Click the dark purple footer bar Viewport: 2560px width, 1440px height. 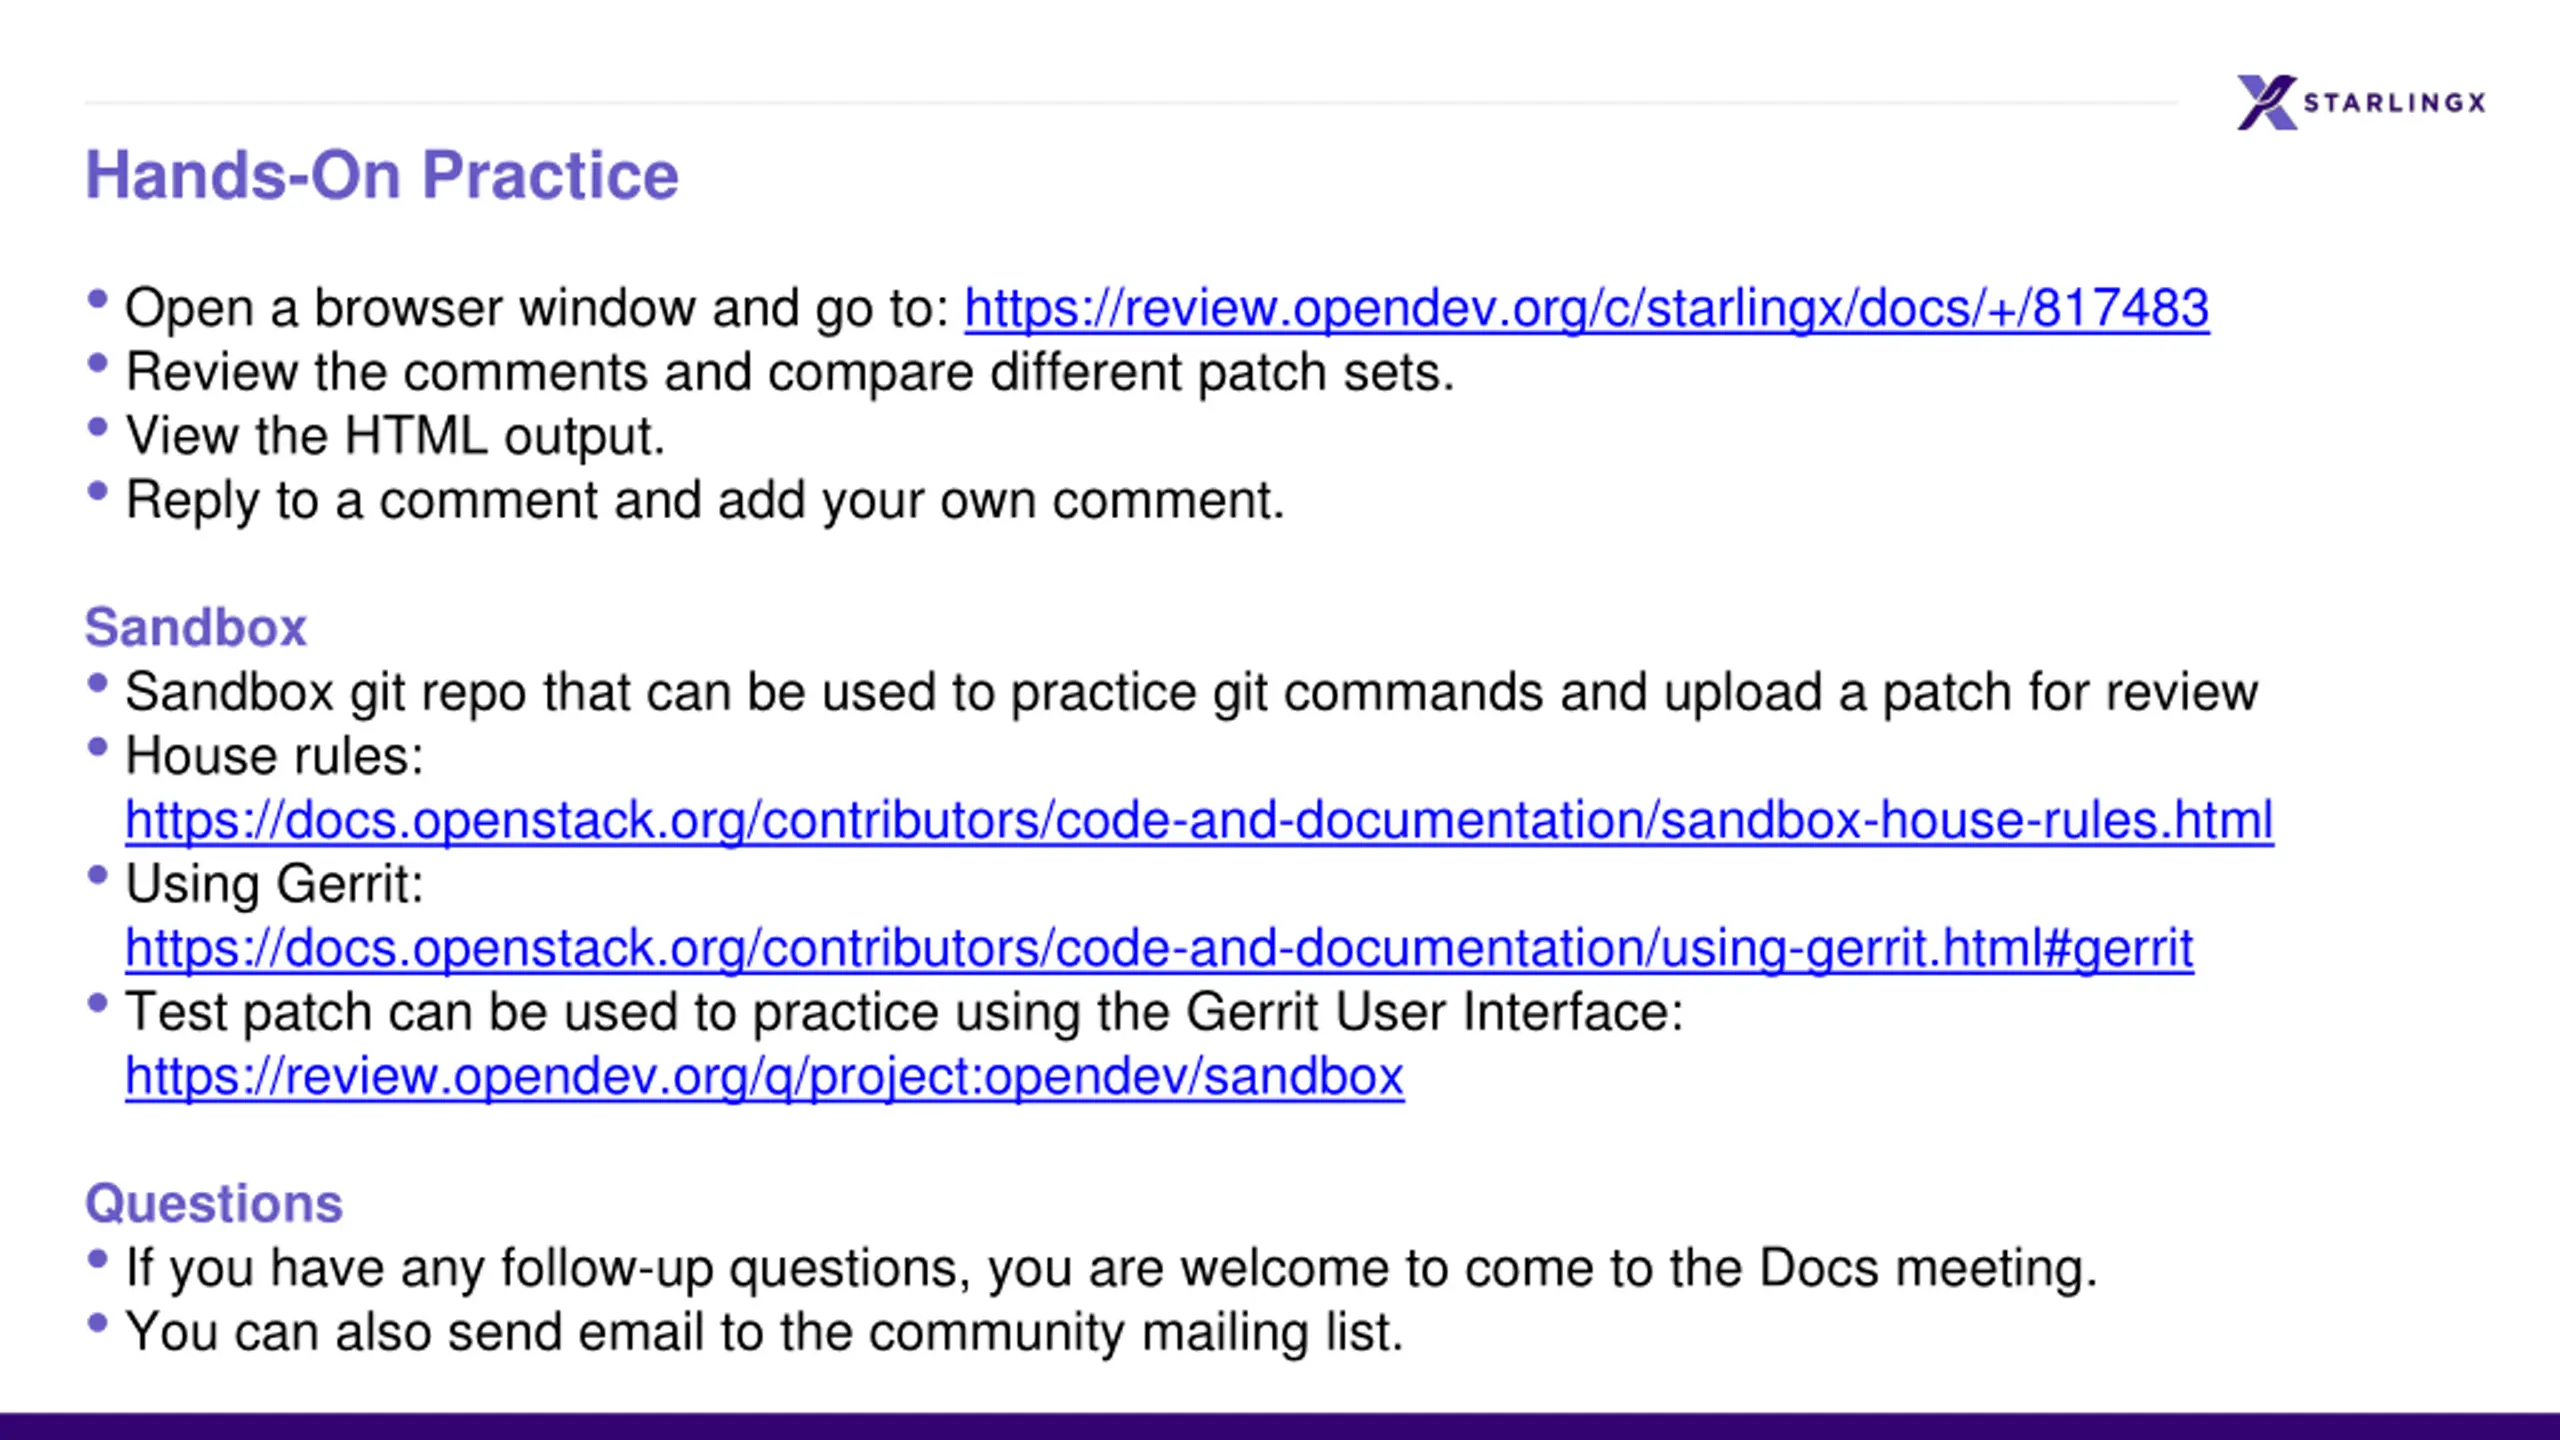[x=1280, y=1426]
